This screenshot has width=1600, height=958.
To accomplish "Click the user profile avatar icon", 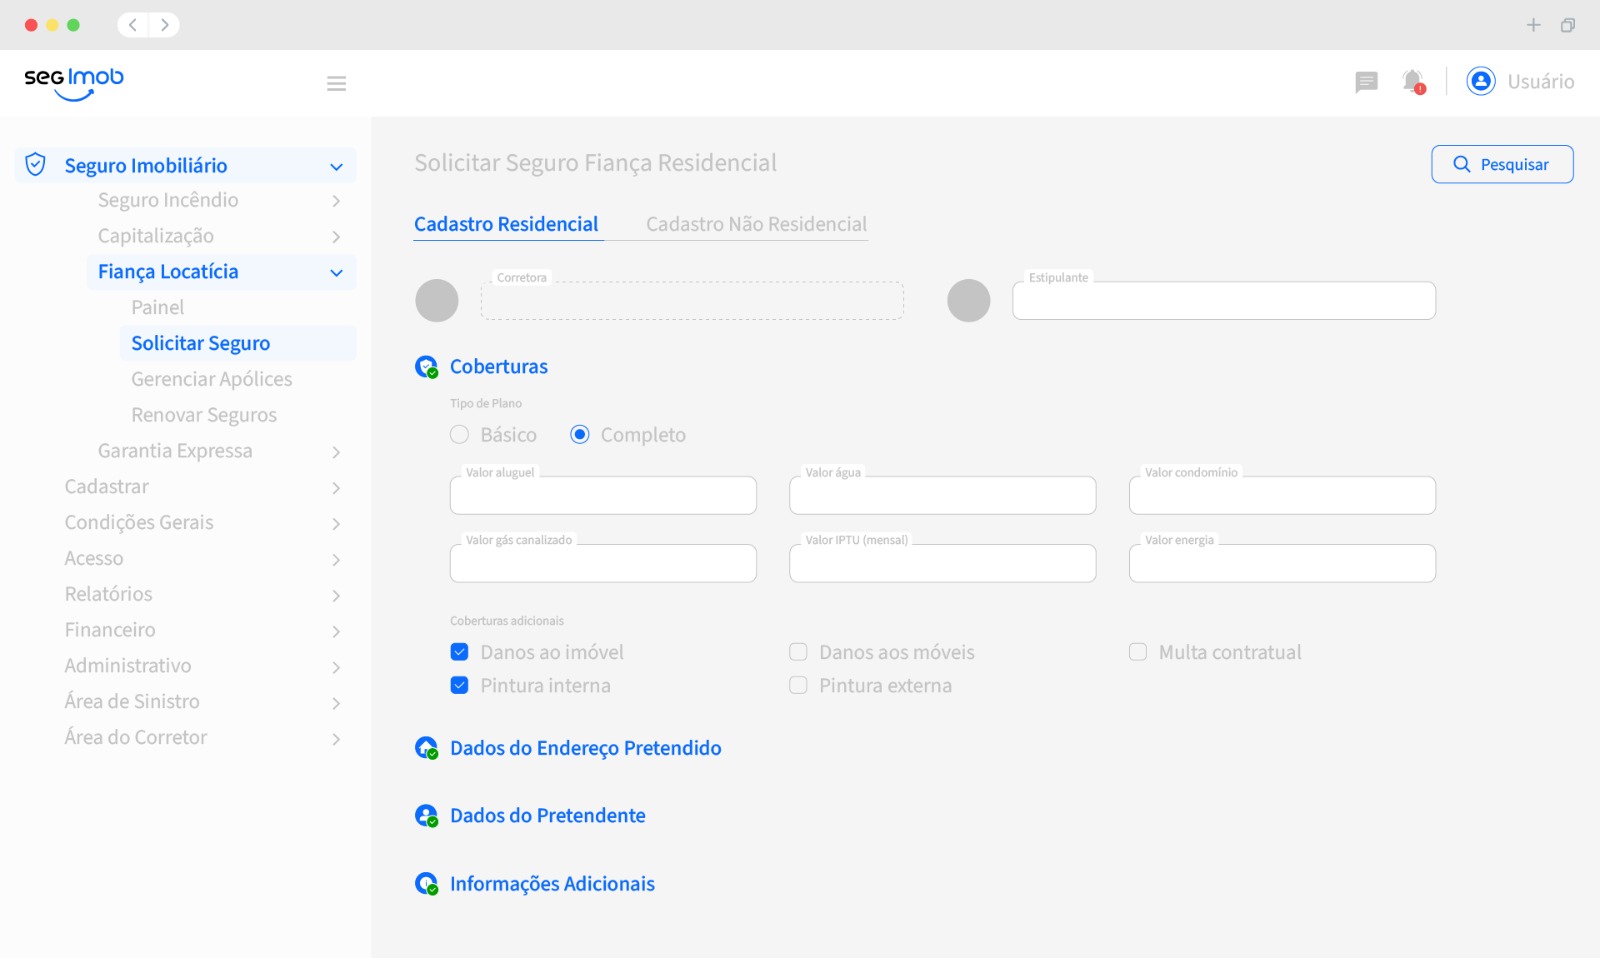I will point(1480,81).
